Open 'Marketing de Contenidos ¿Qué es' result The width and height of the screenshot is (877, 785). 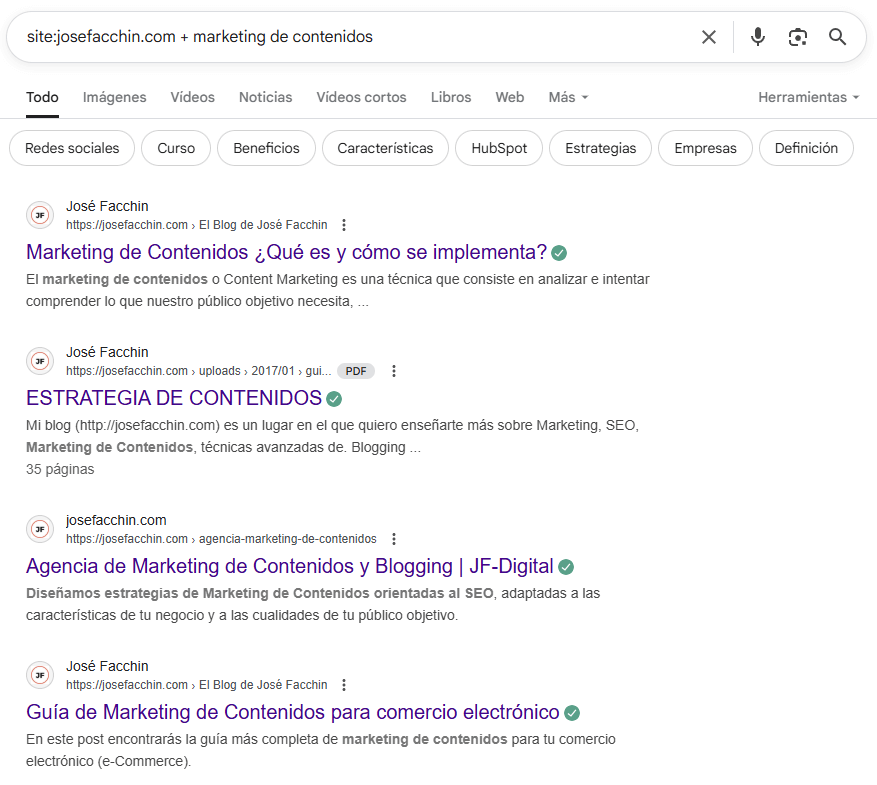tap(286, 252)
